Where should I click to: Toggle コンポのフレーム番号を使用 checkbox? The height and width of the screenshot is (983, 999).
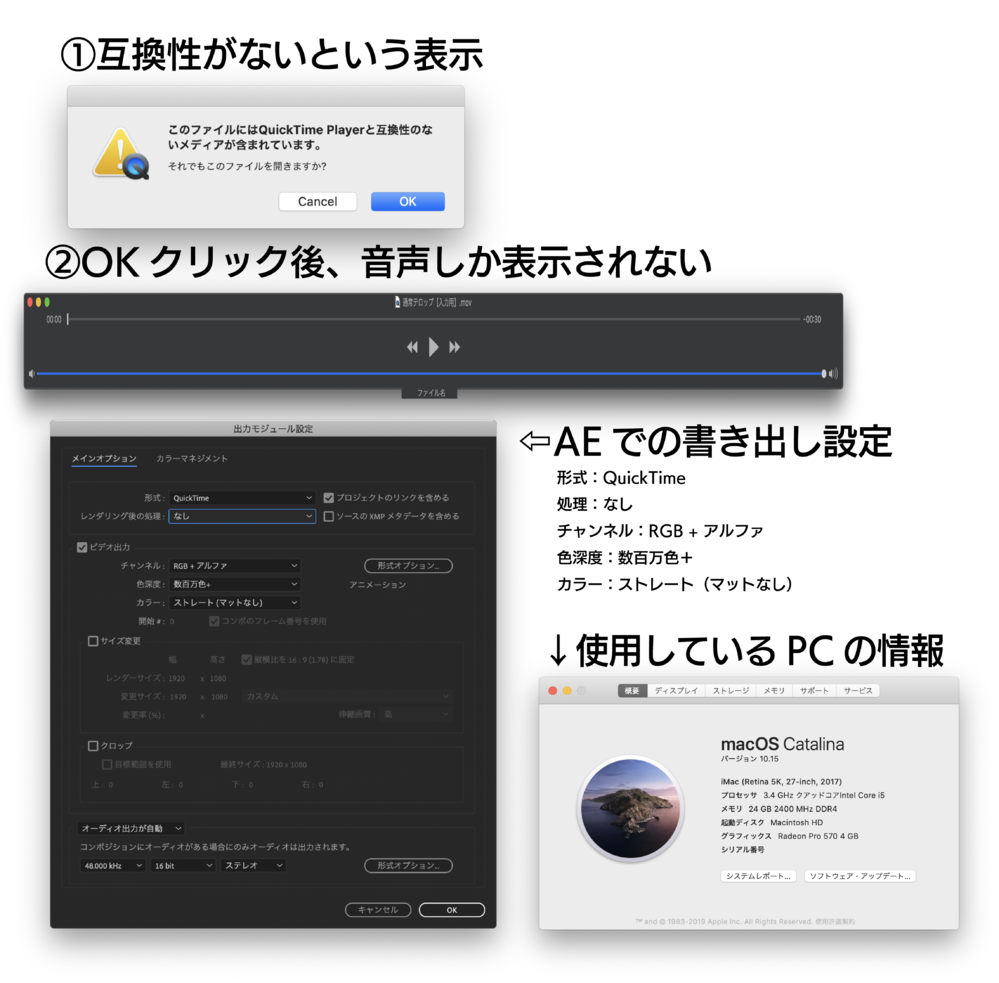click(214, 621)
